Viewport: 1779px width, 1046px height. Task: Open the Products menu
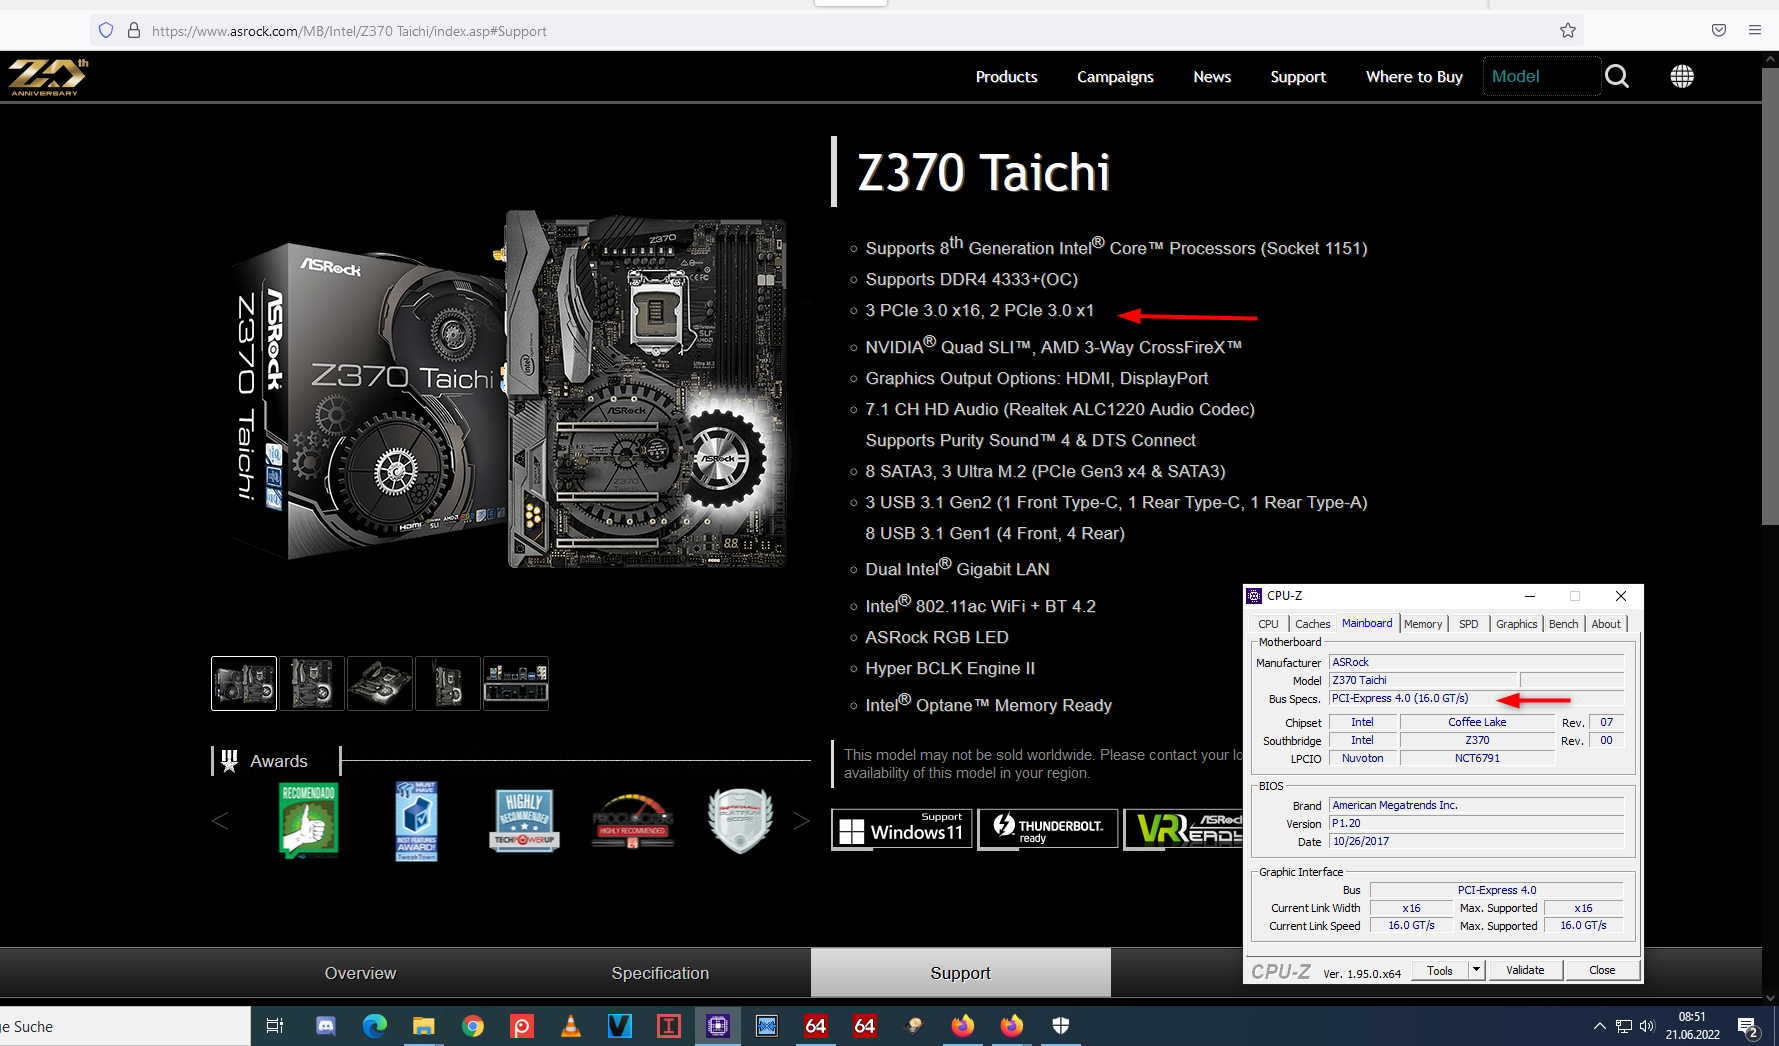click(1006, 77)
